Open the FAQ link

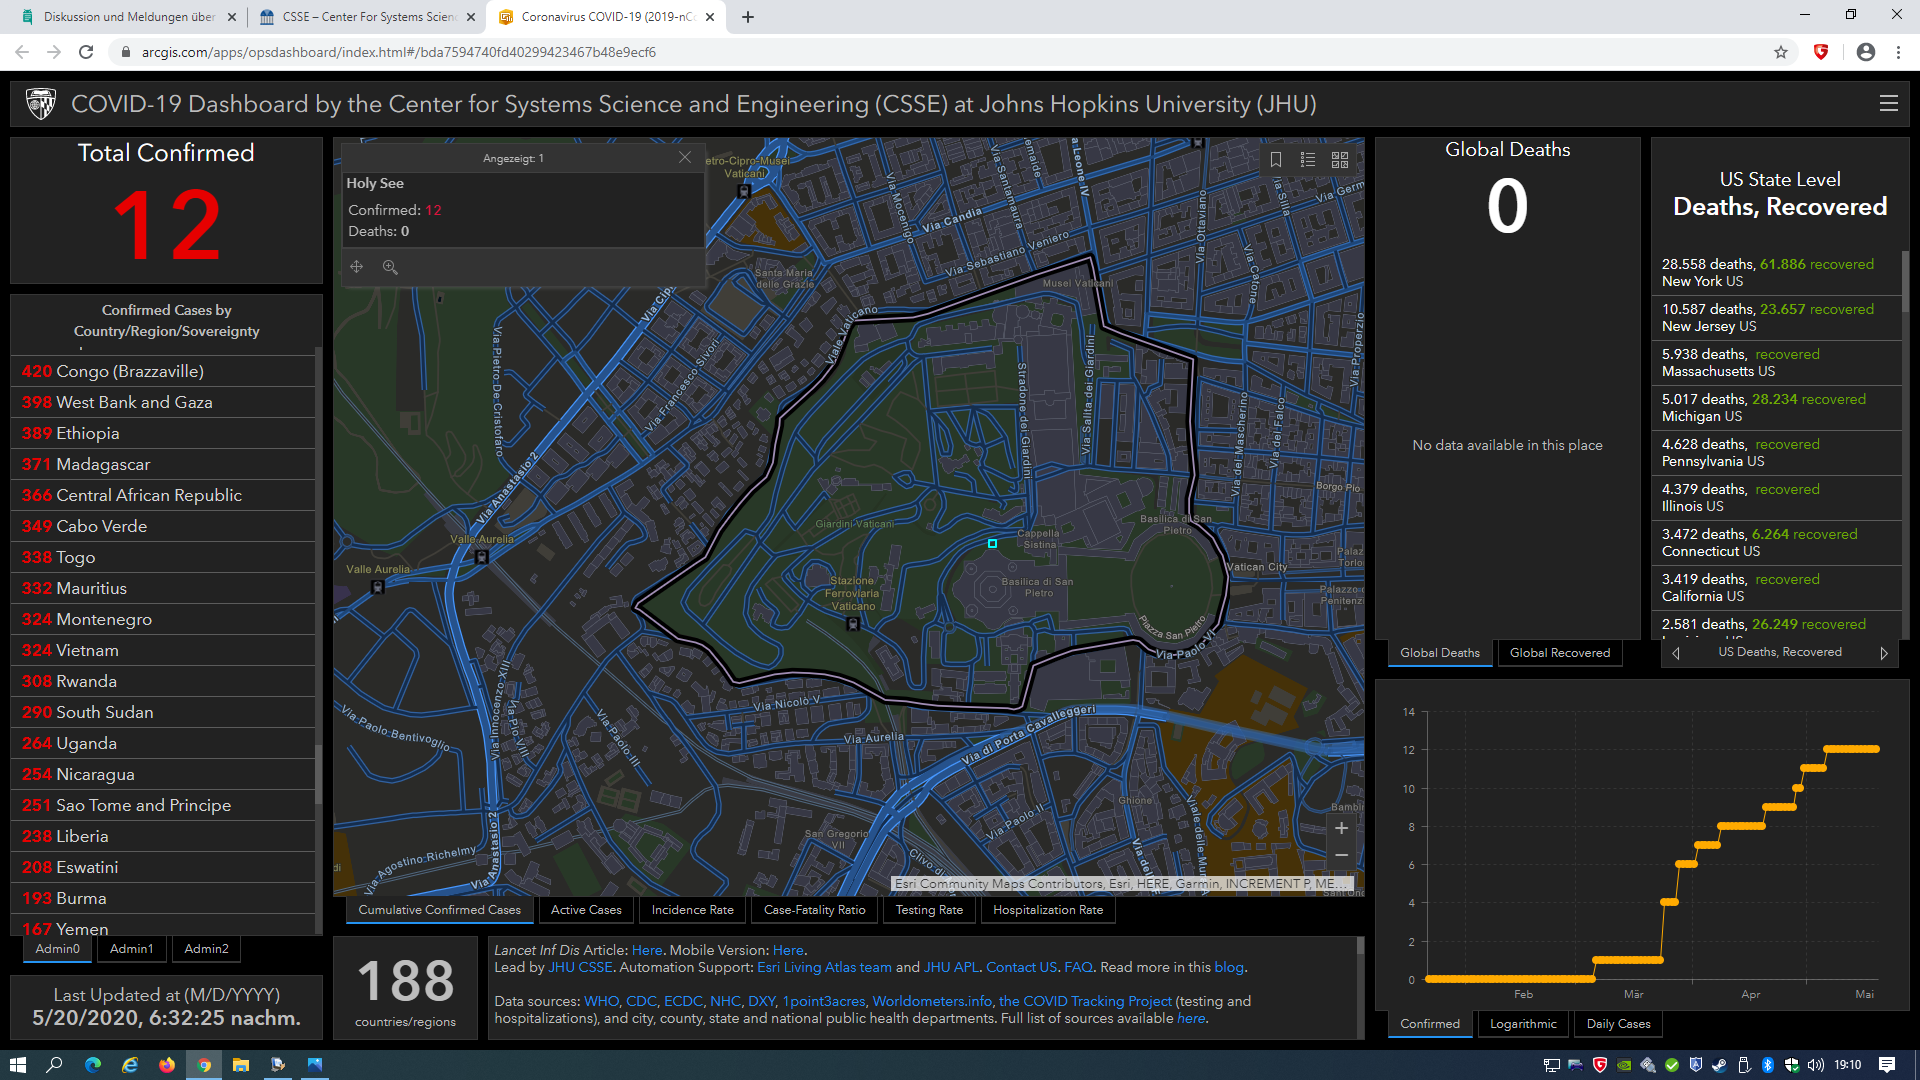point(1078,967)
